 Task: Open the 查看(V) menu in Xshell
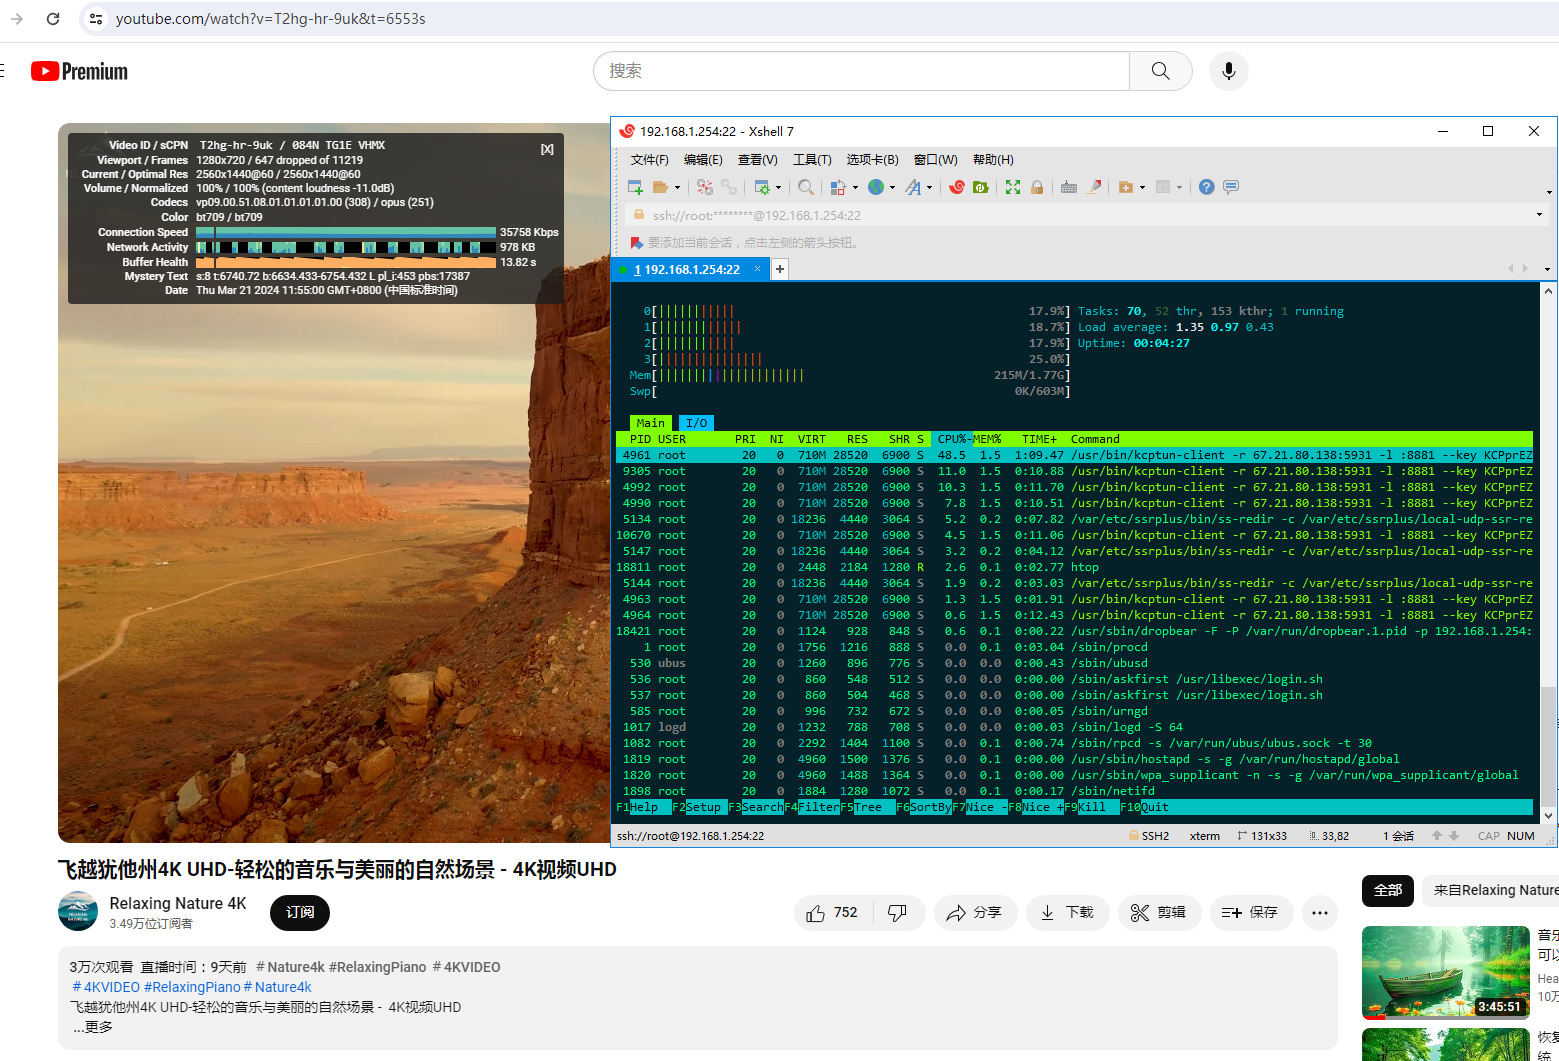point(757,160)
